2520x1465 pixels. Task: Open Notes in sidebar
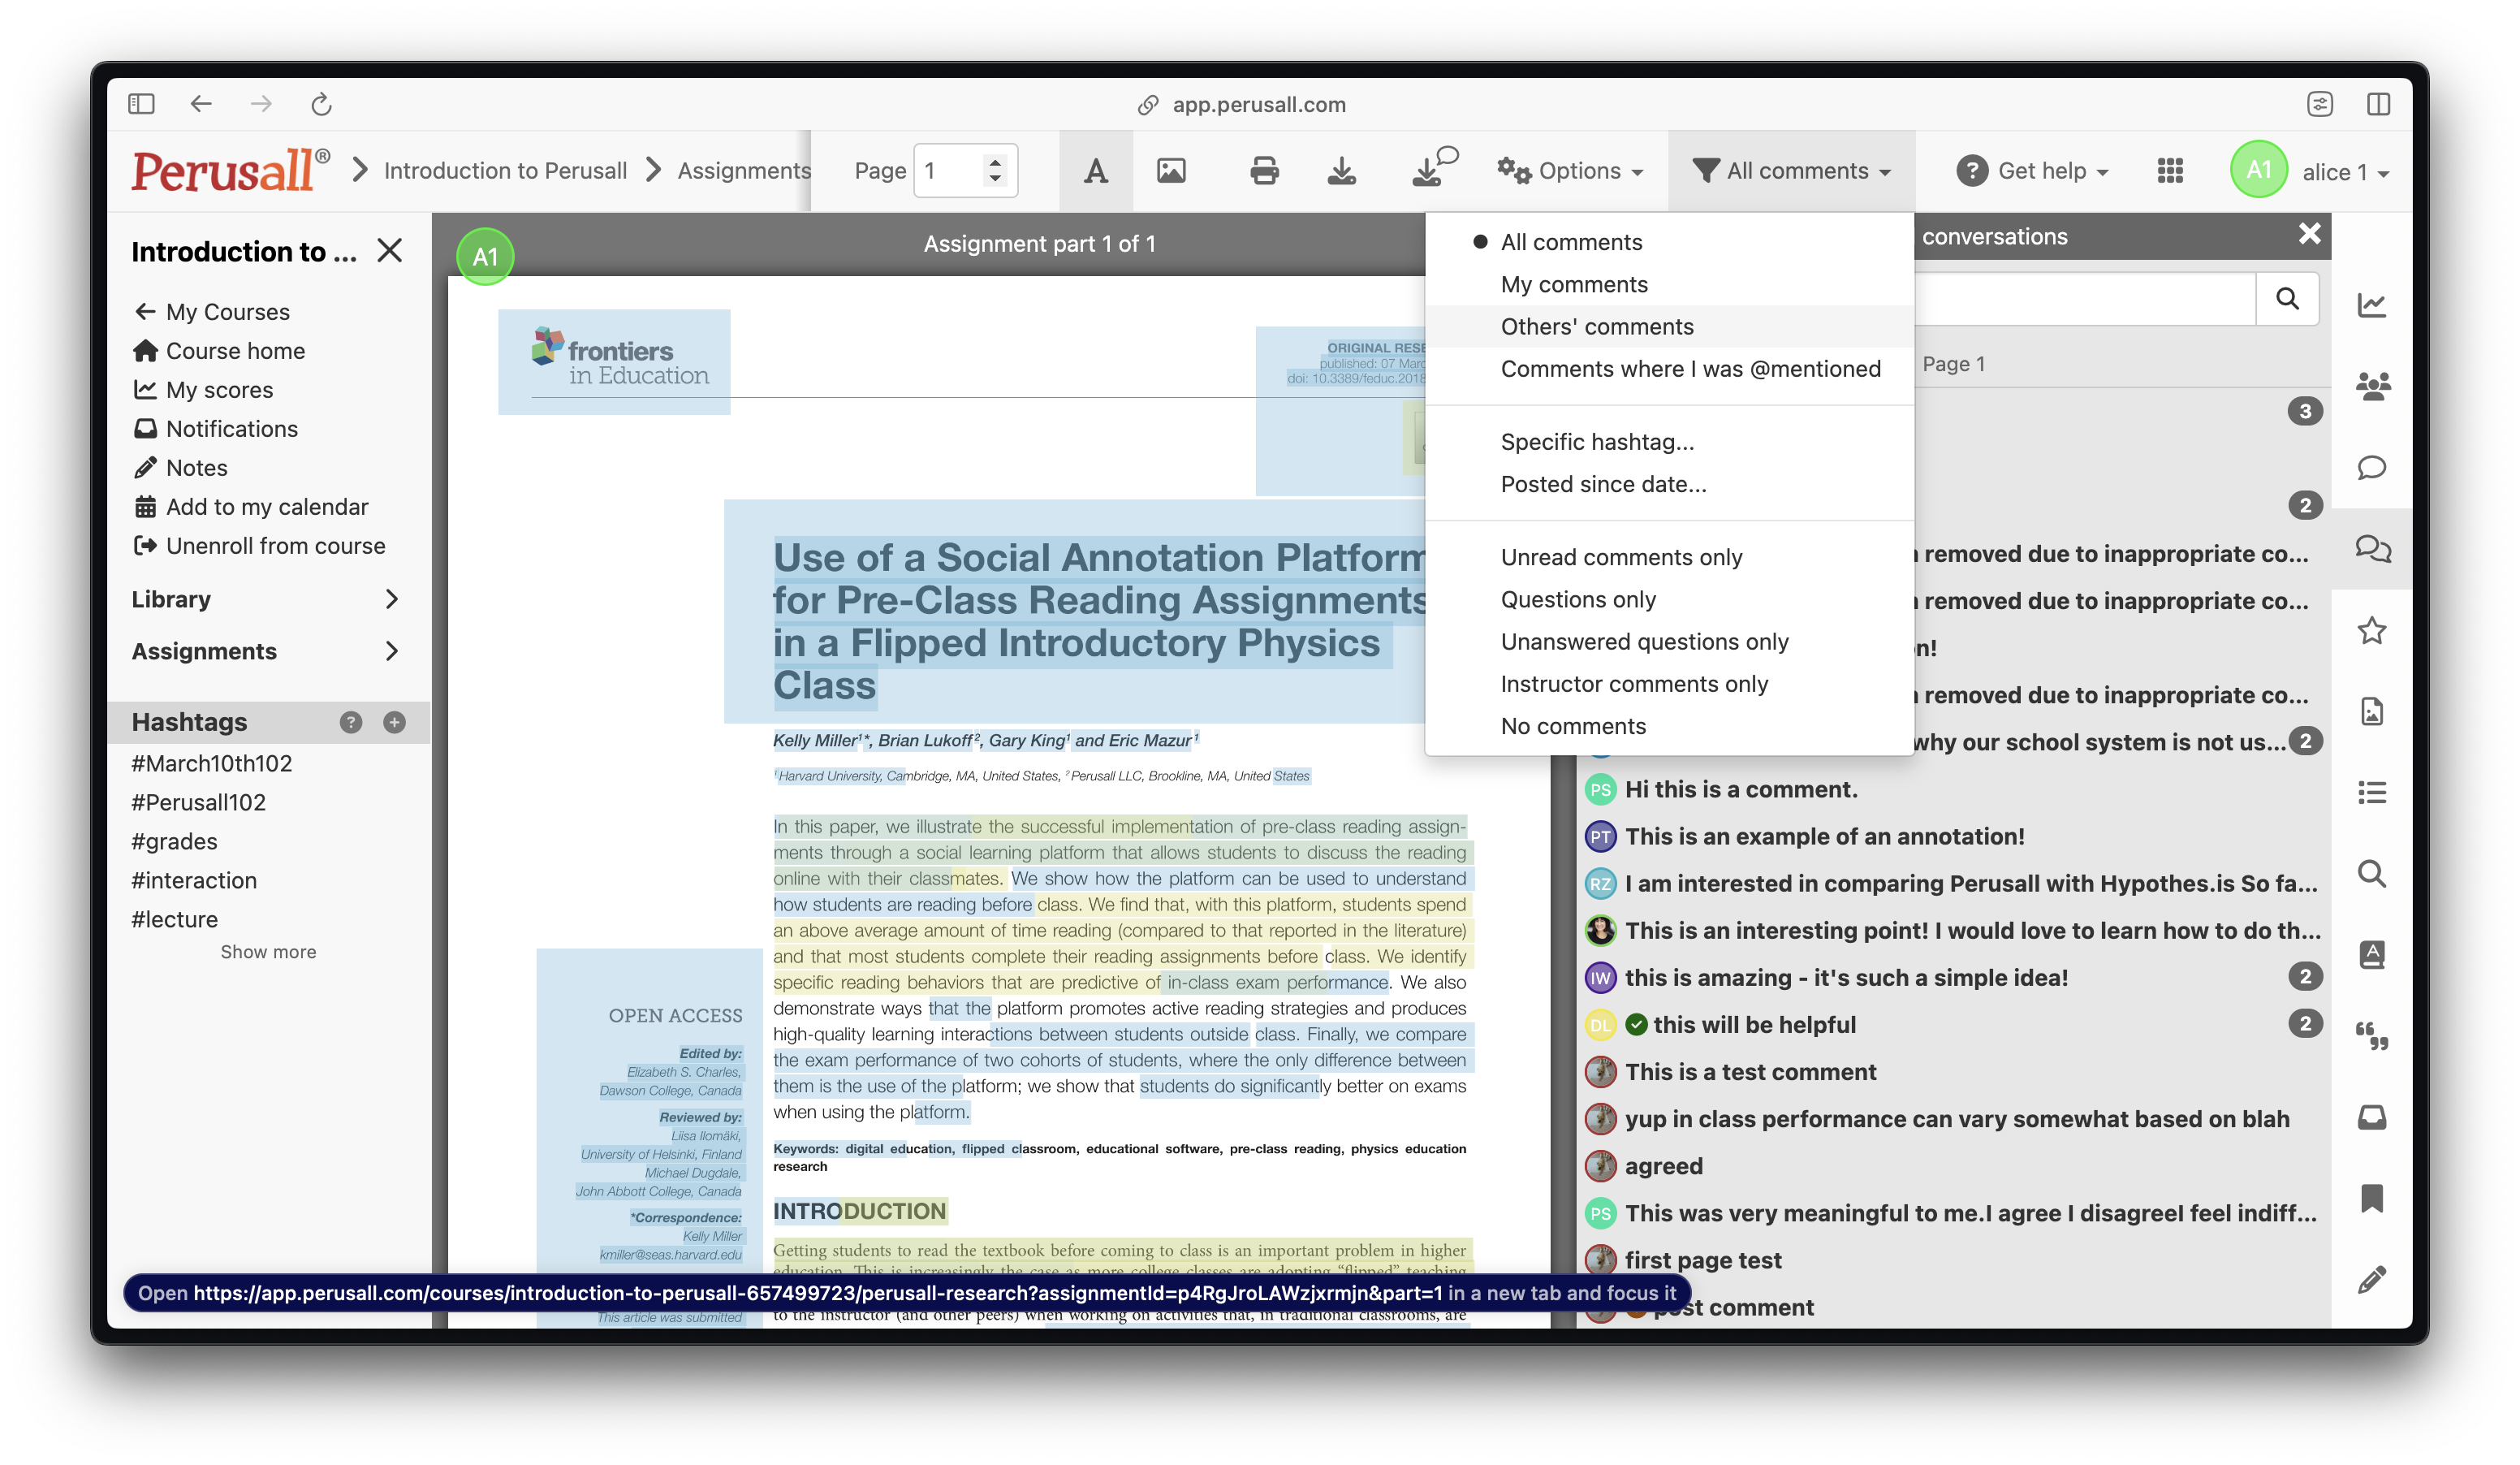click(x=180, y=468)
